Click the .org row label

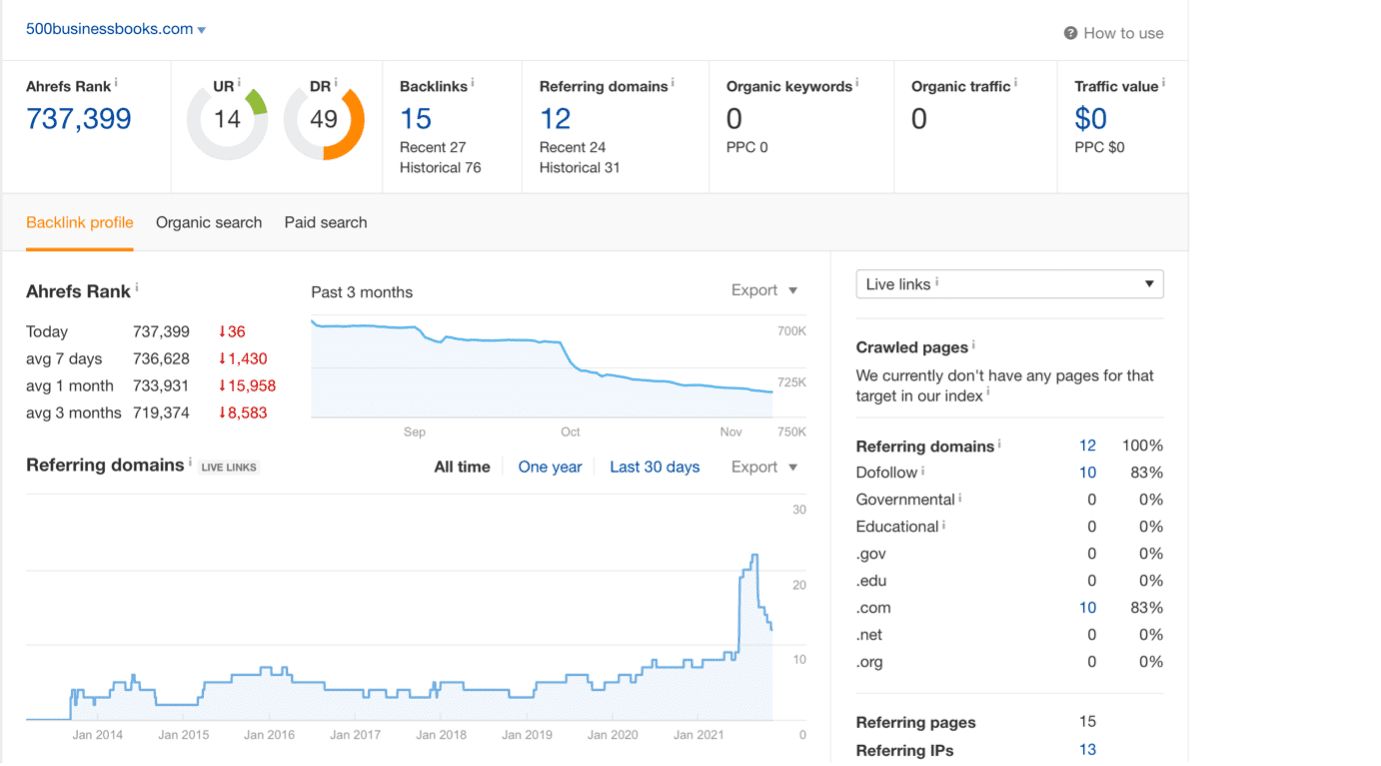[870, 662]
